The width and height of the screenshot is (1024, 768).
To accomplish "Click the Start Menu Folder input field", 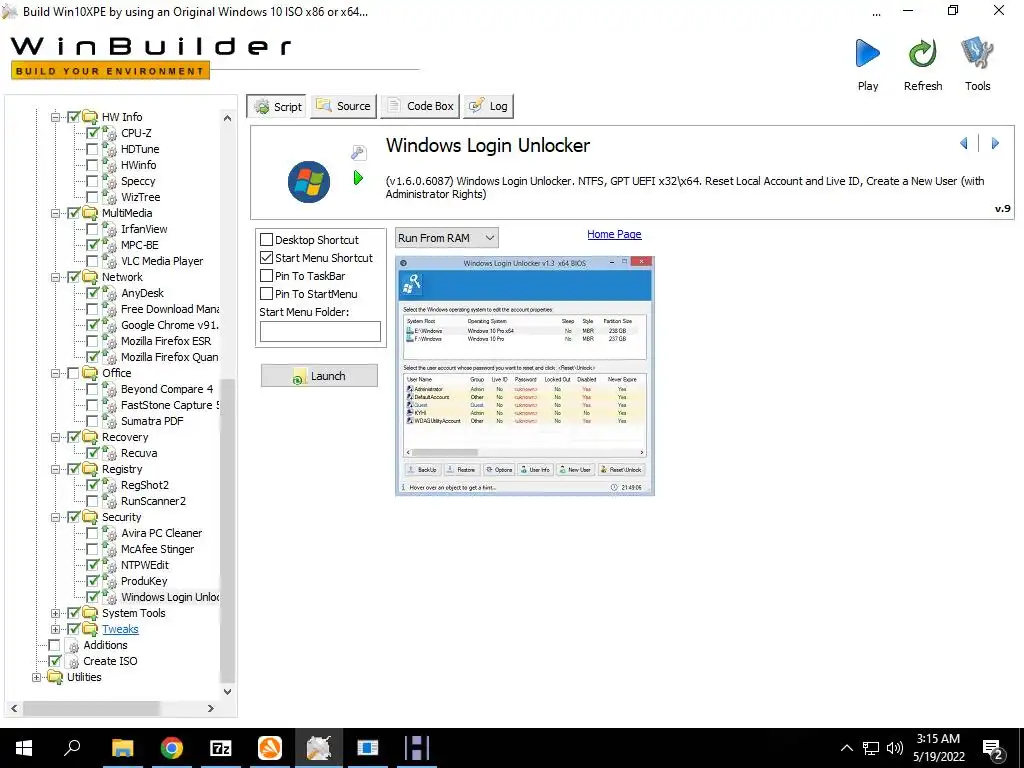I will point(320,332).
